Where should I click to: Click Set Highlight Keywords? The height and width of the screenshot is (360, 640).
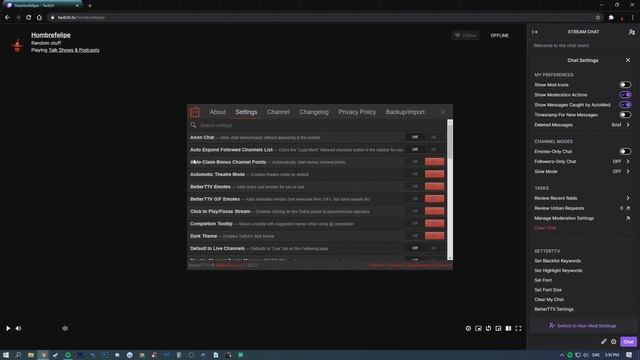click(x=558, y=271)
